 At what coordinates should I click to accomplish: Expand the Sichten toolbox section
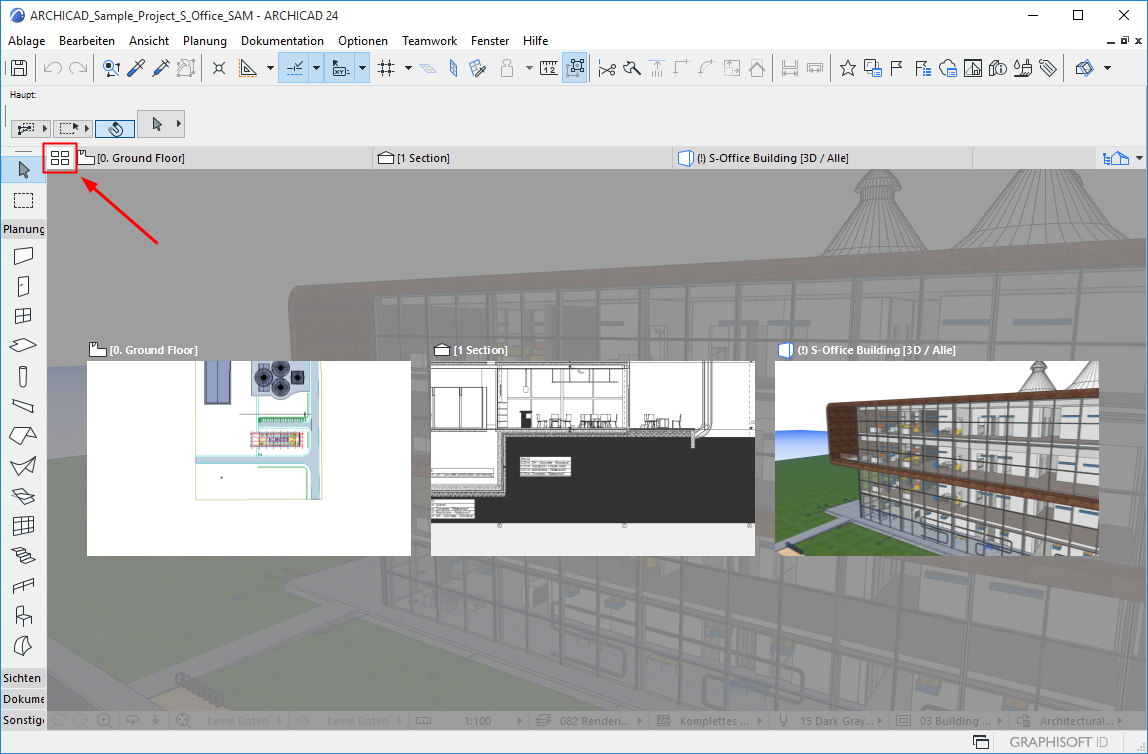(22, 678)
